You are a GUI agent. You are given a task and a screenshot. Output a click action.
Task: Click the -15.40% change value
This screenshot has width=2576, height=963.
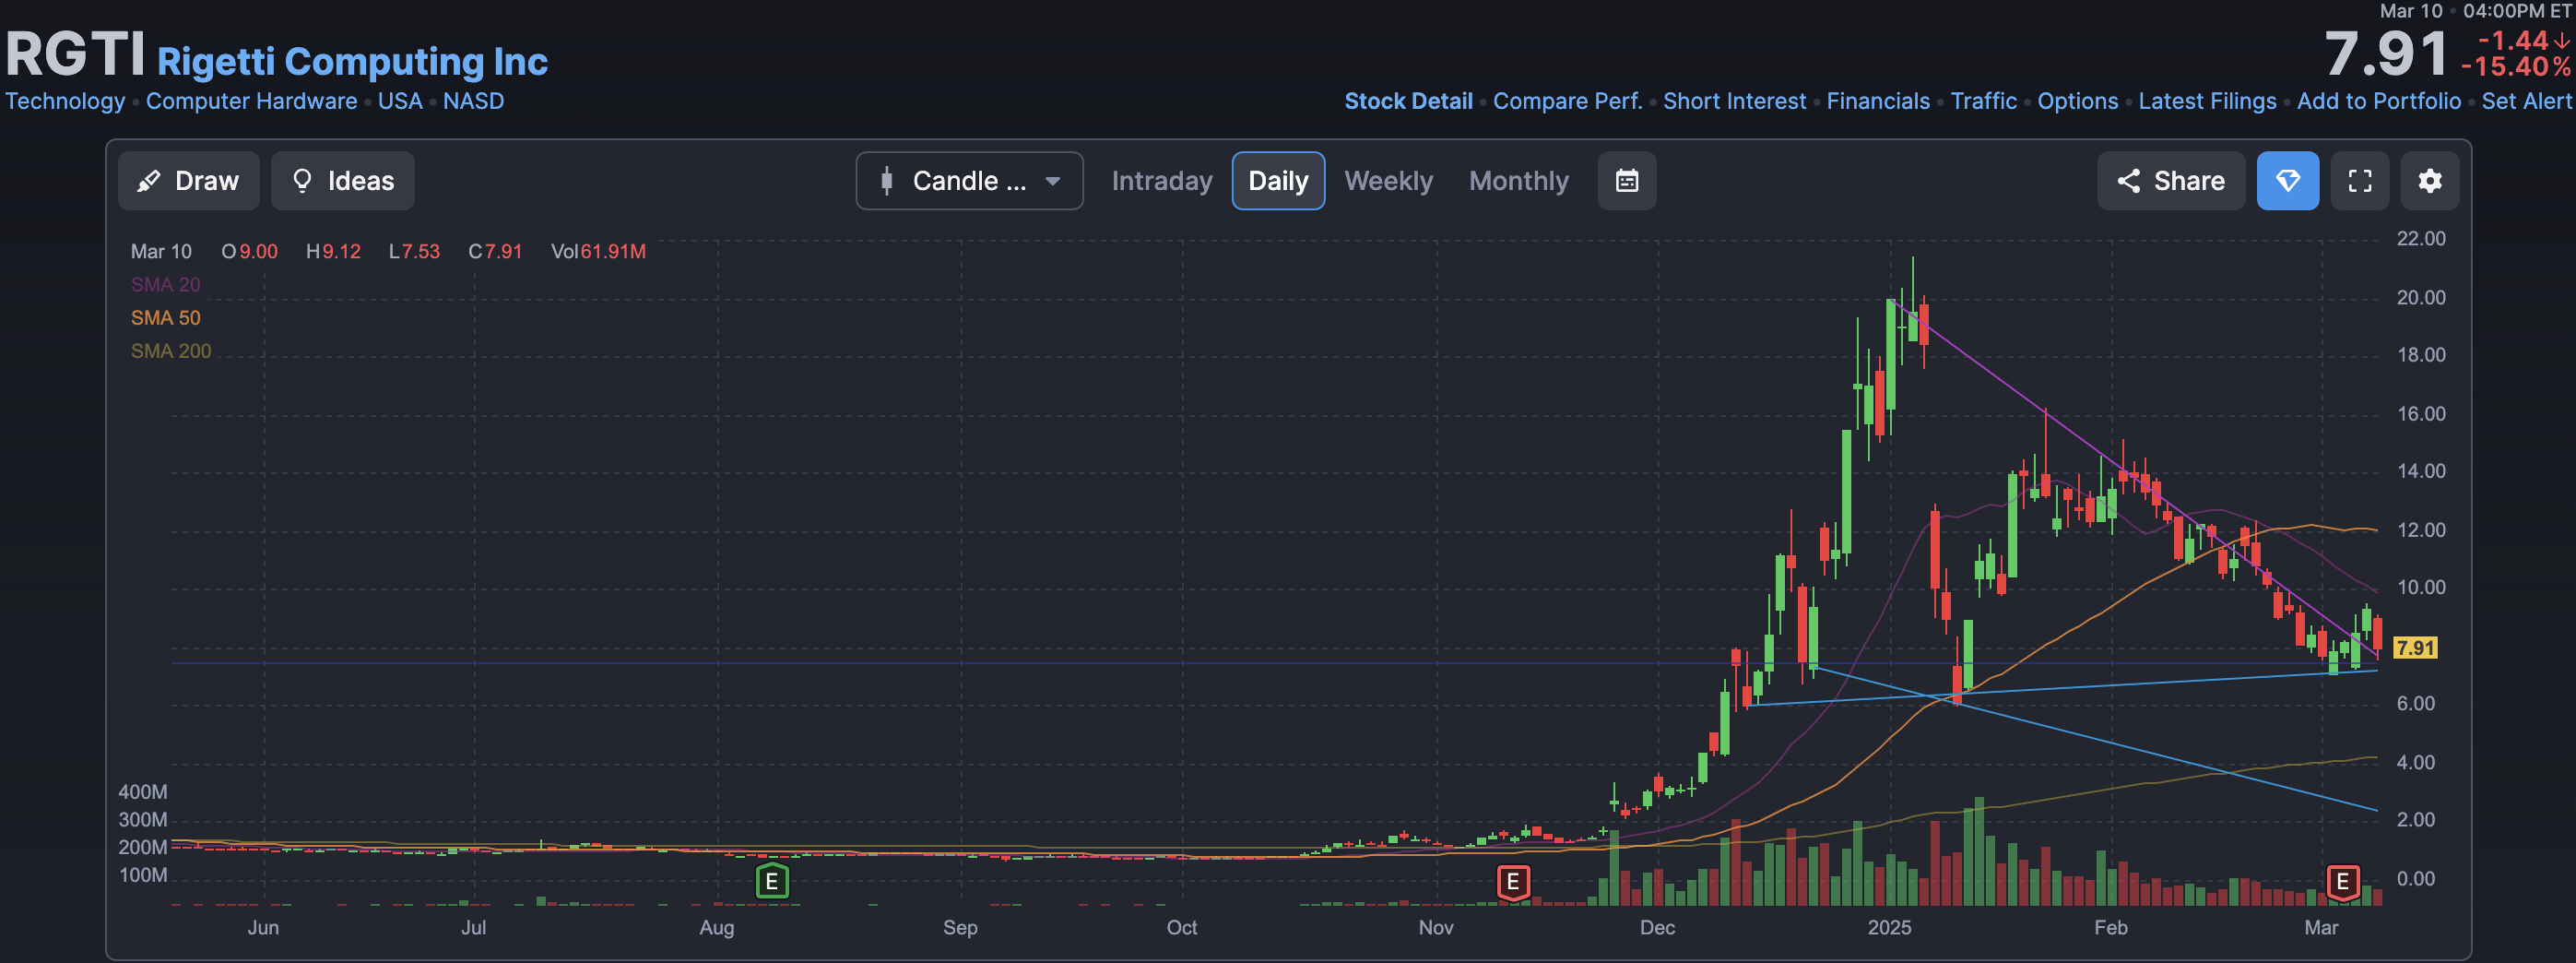[x=2515, y=67]
